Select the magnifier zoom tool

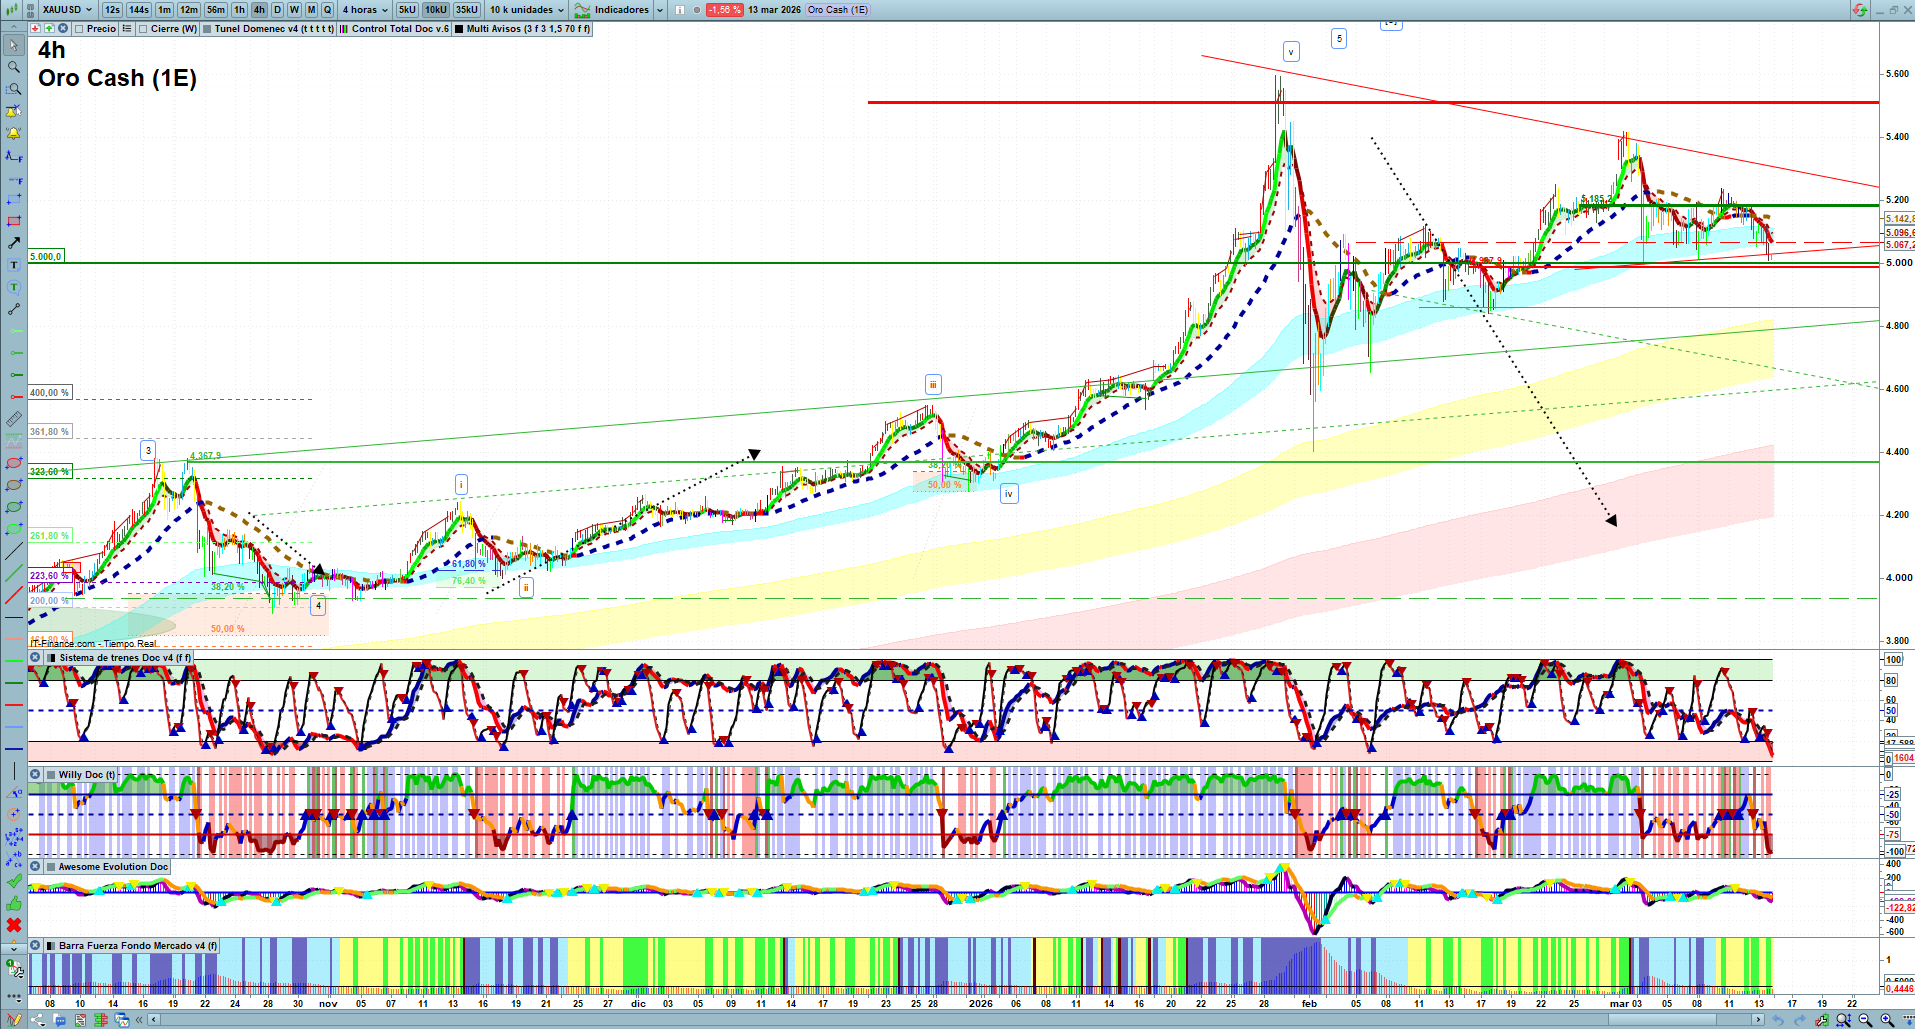point(14,67)
